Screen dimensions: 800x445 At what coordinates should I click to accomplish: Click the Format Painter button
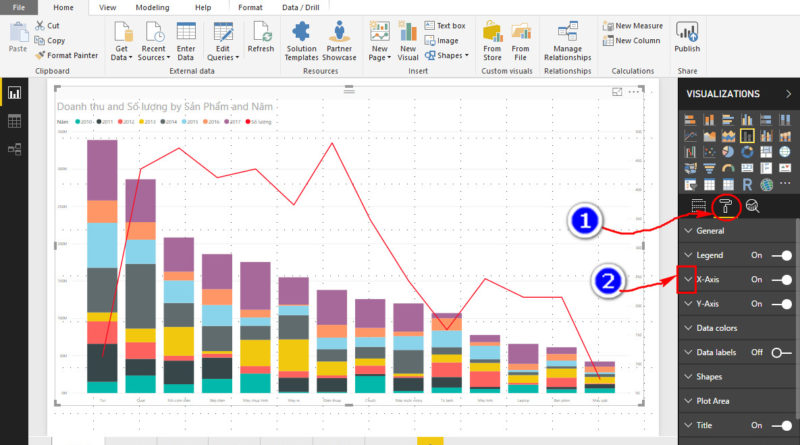(66, 55)
